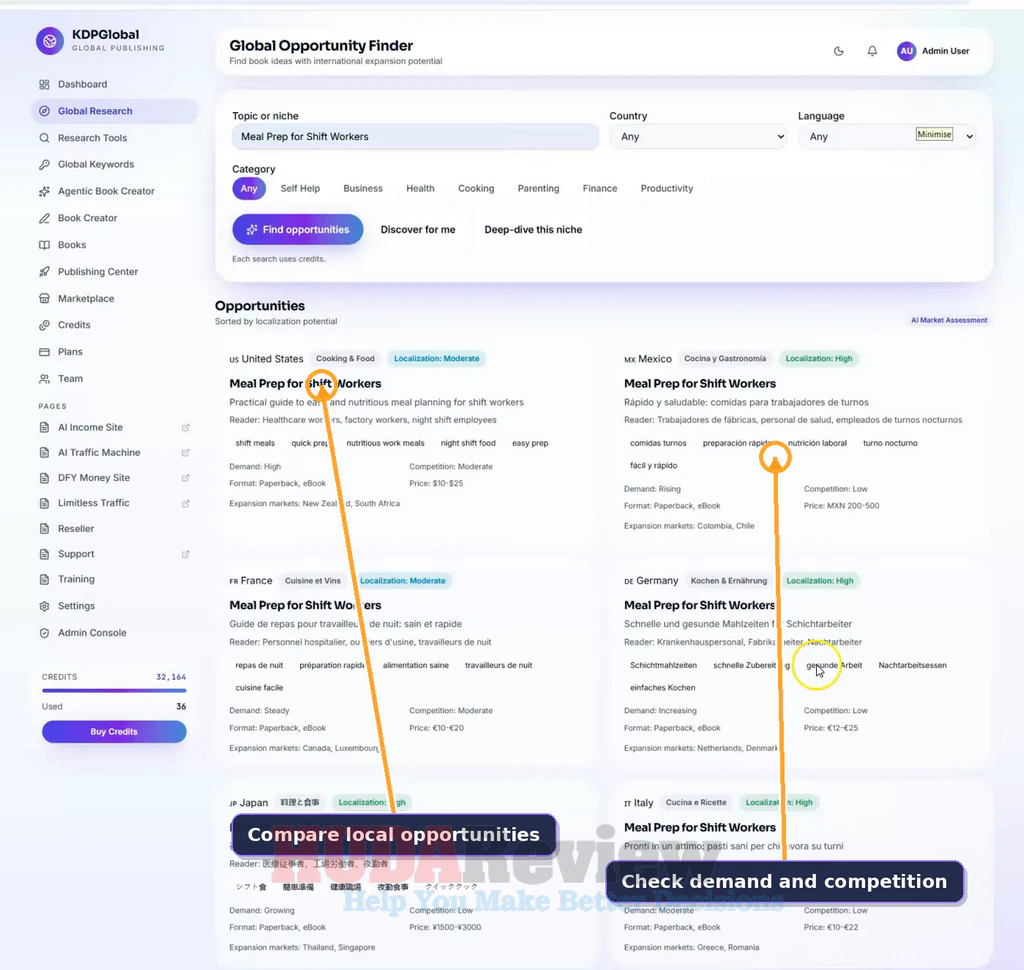Click the 'Nachtarbeitsessen' keyword tag
The width and height of the screenshot is (1024, 970).
(912, 666)
